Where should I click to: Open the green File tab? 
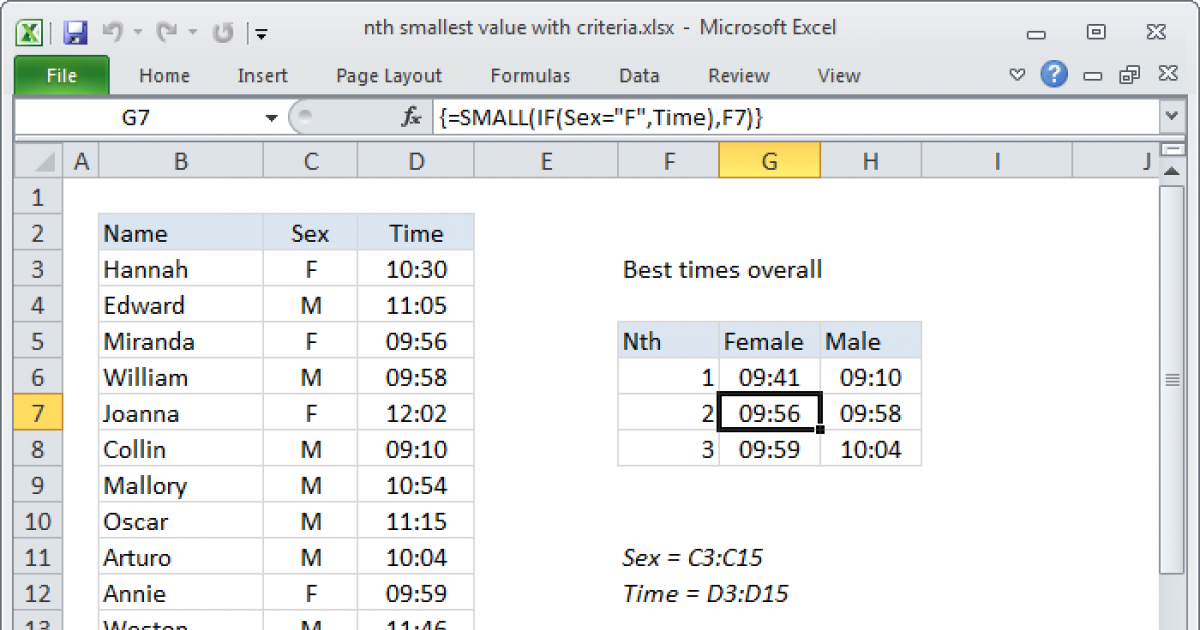tap(62, 76)
